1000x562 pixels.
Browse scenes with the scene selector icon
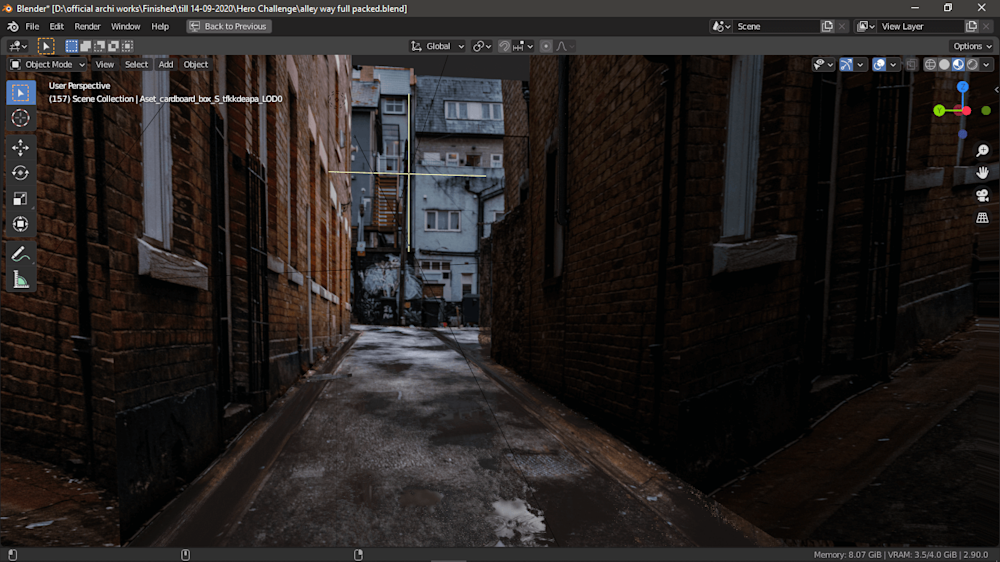721,26
